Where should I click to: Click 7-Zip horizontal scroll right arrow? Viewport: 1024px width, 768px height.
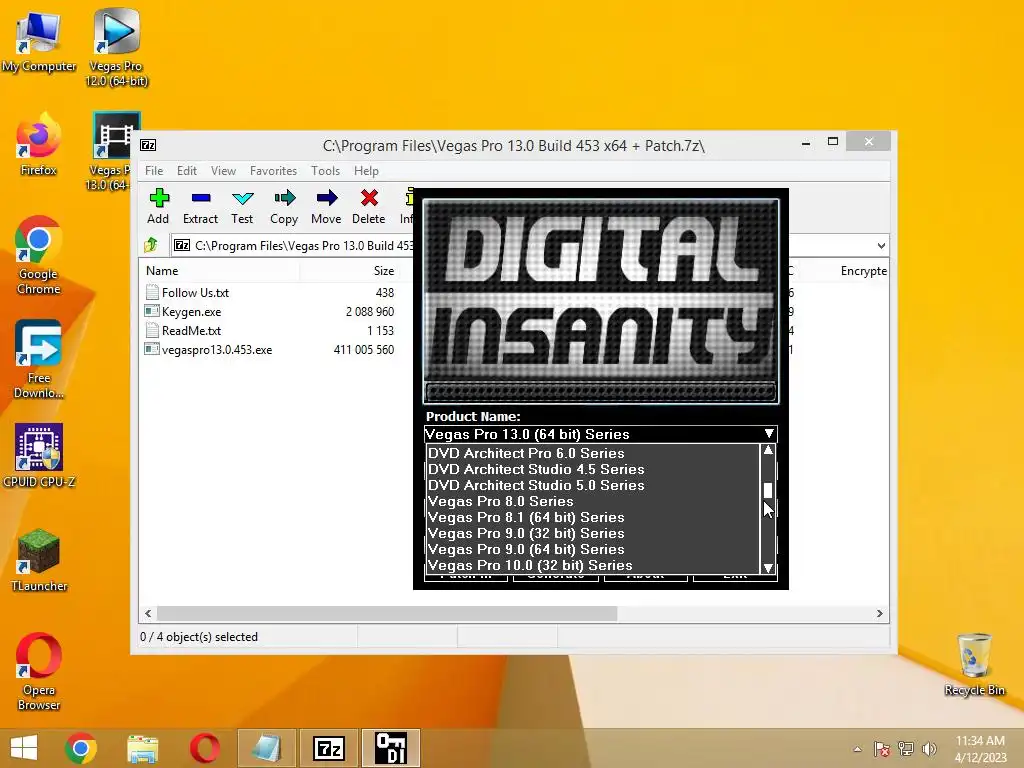click(880, 613)
